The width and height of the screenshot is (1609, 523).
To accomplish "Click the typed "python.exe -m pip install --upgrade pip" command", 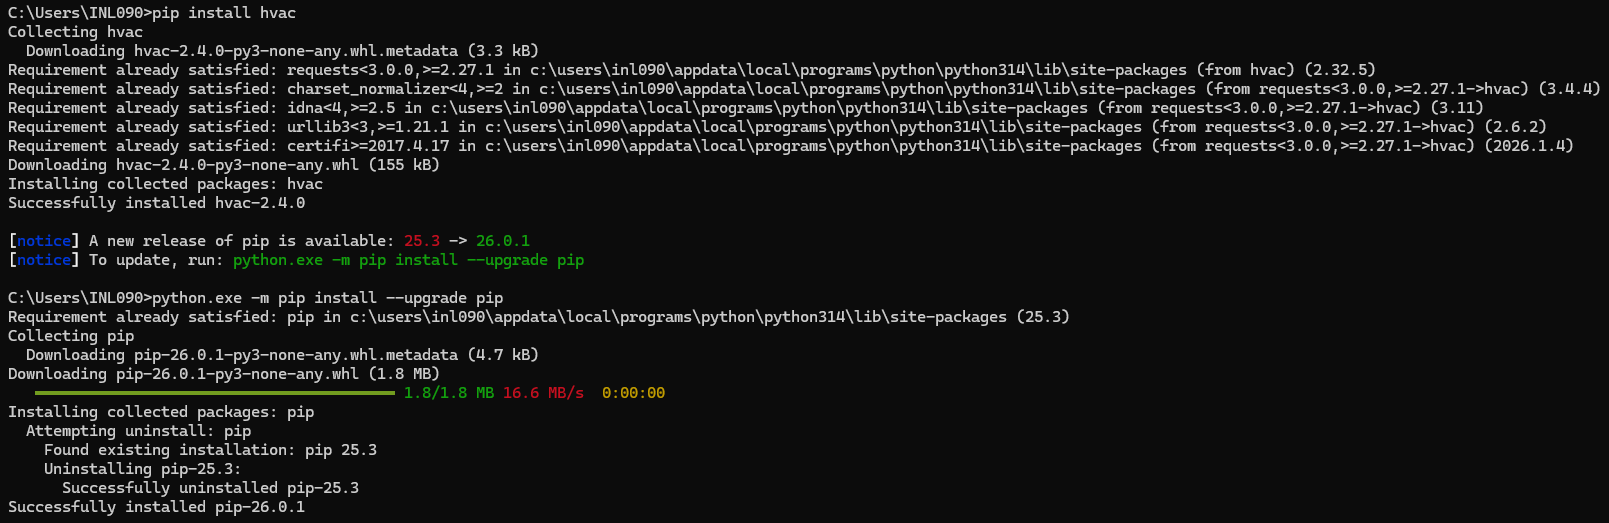I will [328, 298].
